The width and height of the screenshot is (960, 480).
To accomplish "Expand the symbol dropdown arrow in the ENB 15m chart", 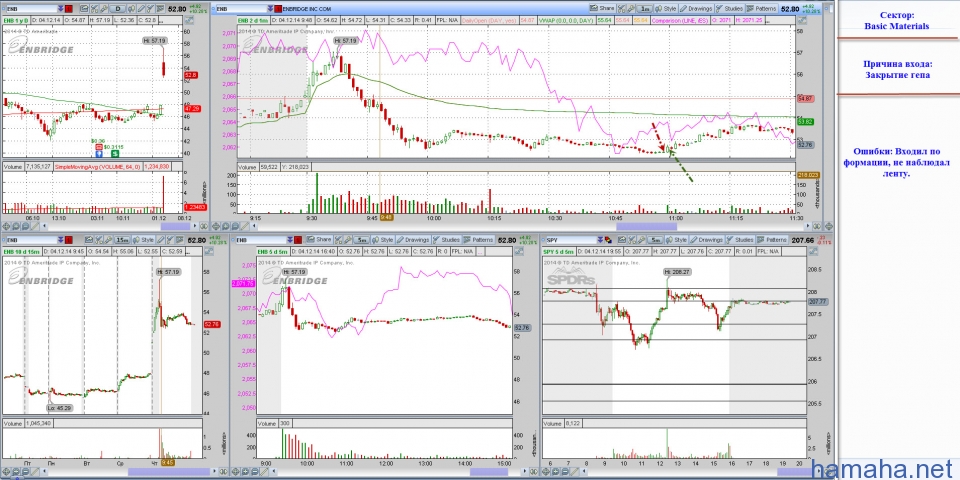I will point(61,240).
